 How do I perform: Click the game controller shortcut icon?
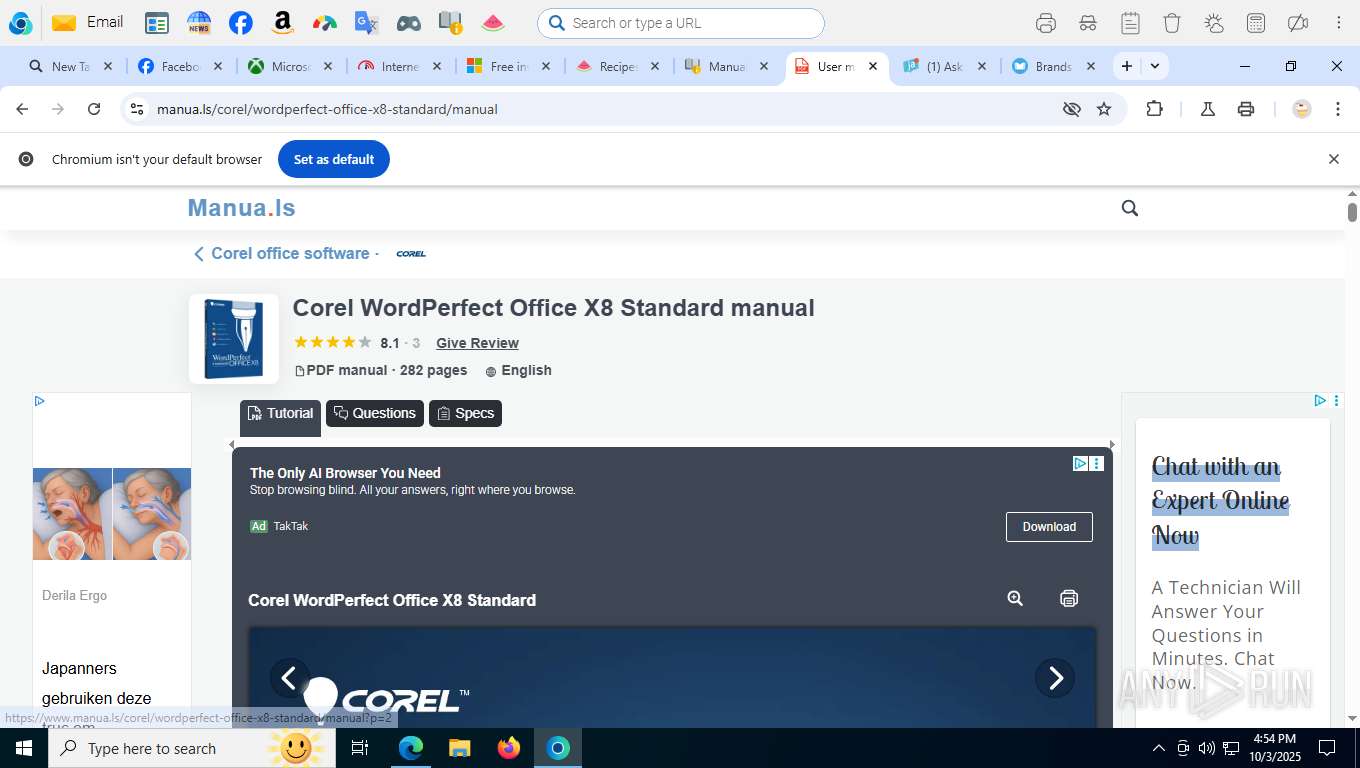tap(408, 23)
